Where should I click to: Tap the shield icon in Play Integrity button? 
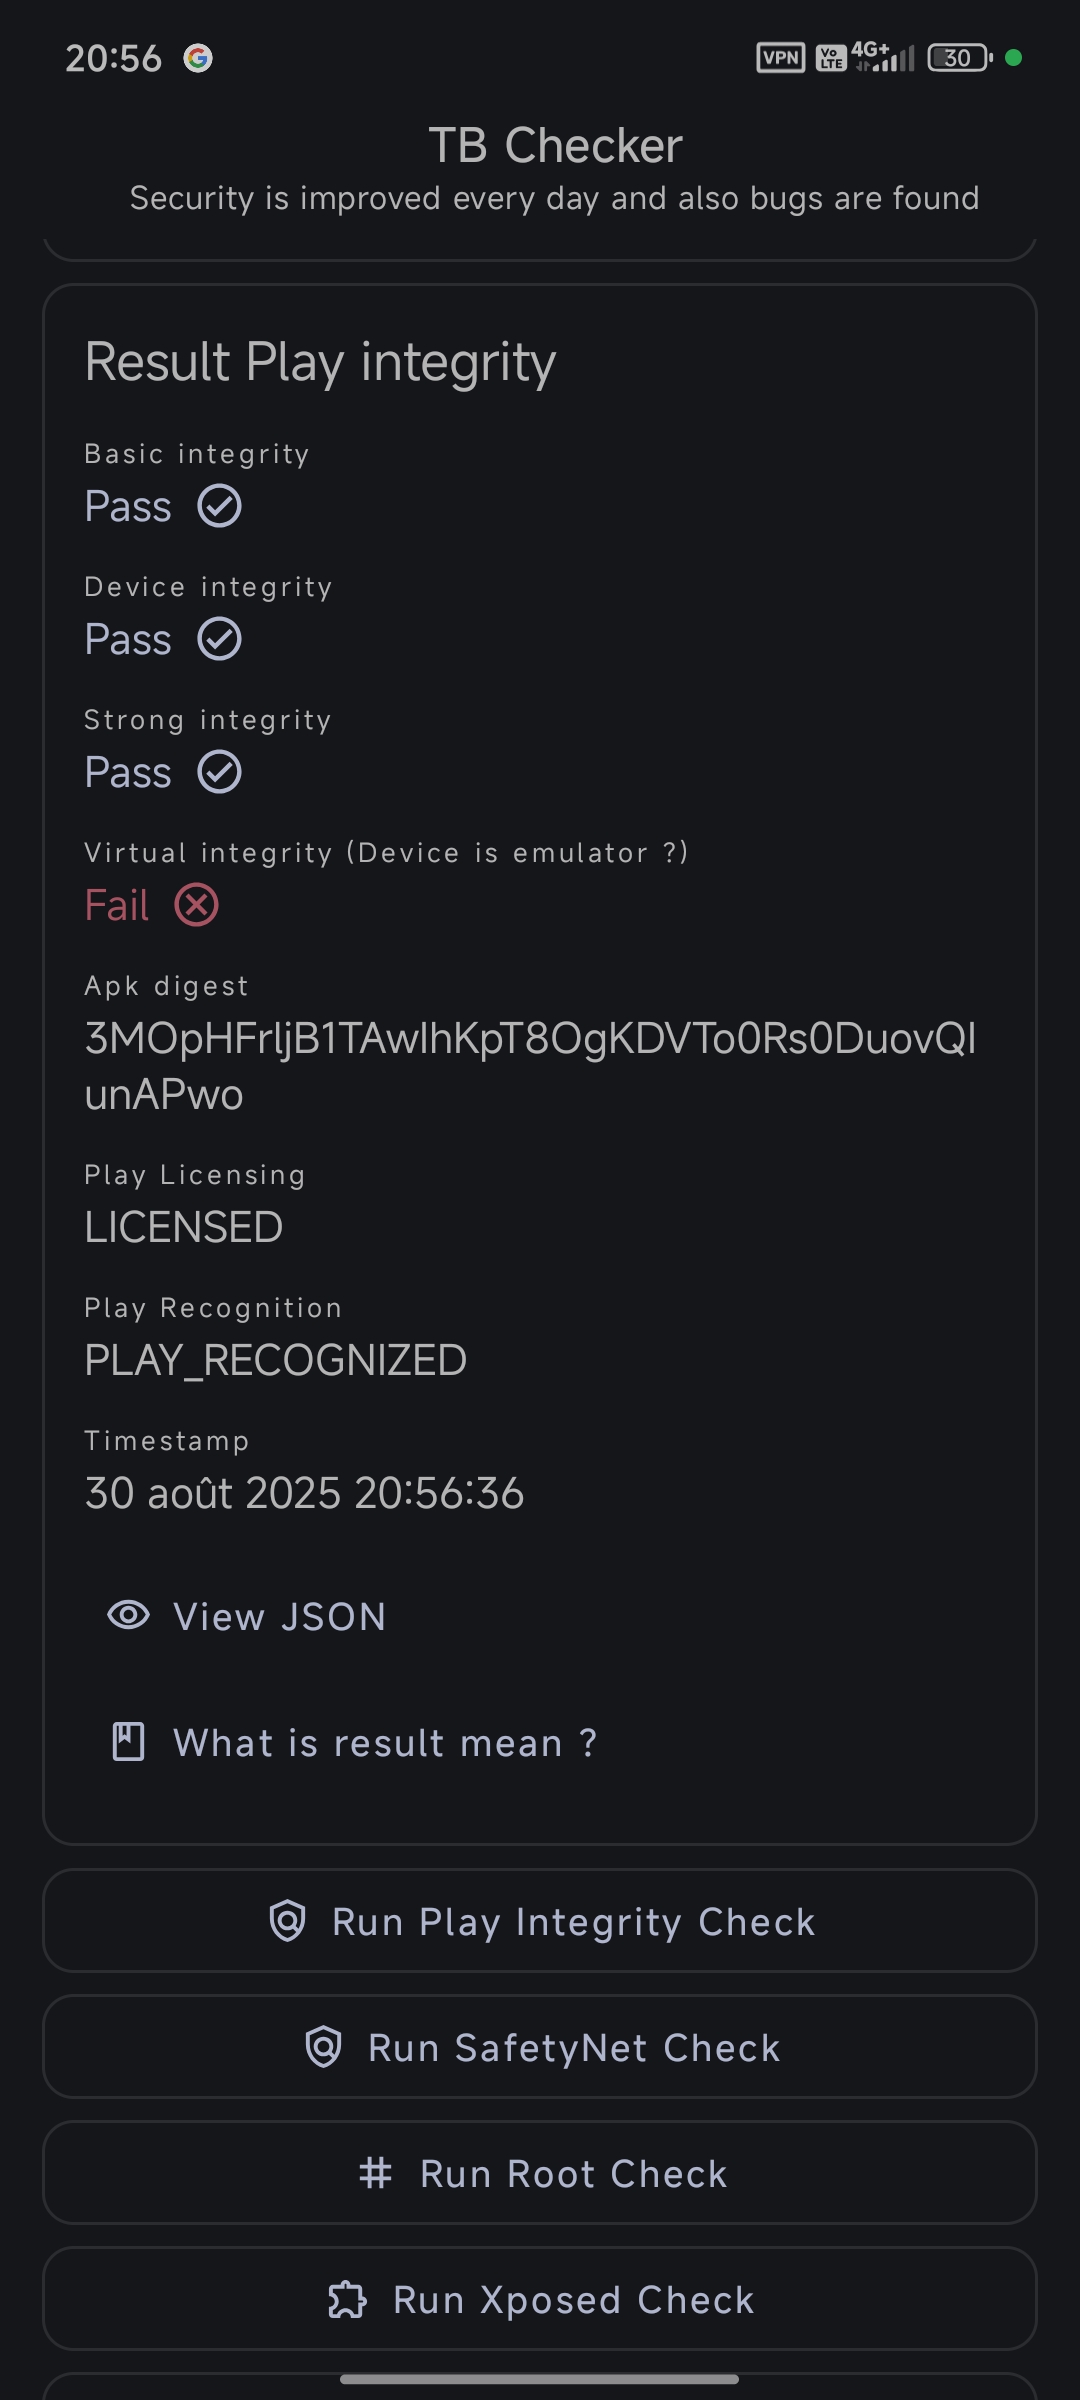(x=287, y=1921)
